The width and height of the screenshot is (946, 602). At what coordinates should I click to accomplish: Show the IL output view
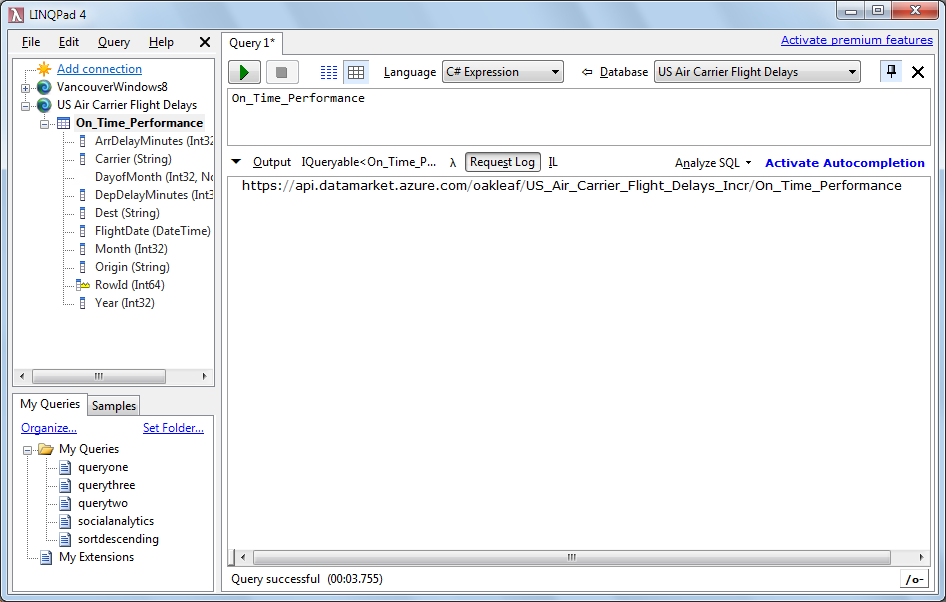tap(553, 162)
